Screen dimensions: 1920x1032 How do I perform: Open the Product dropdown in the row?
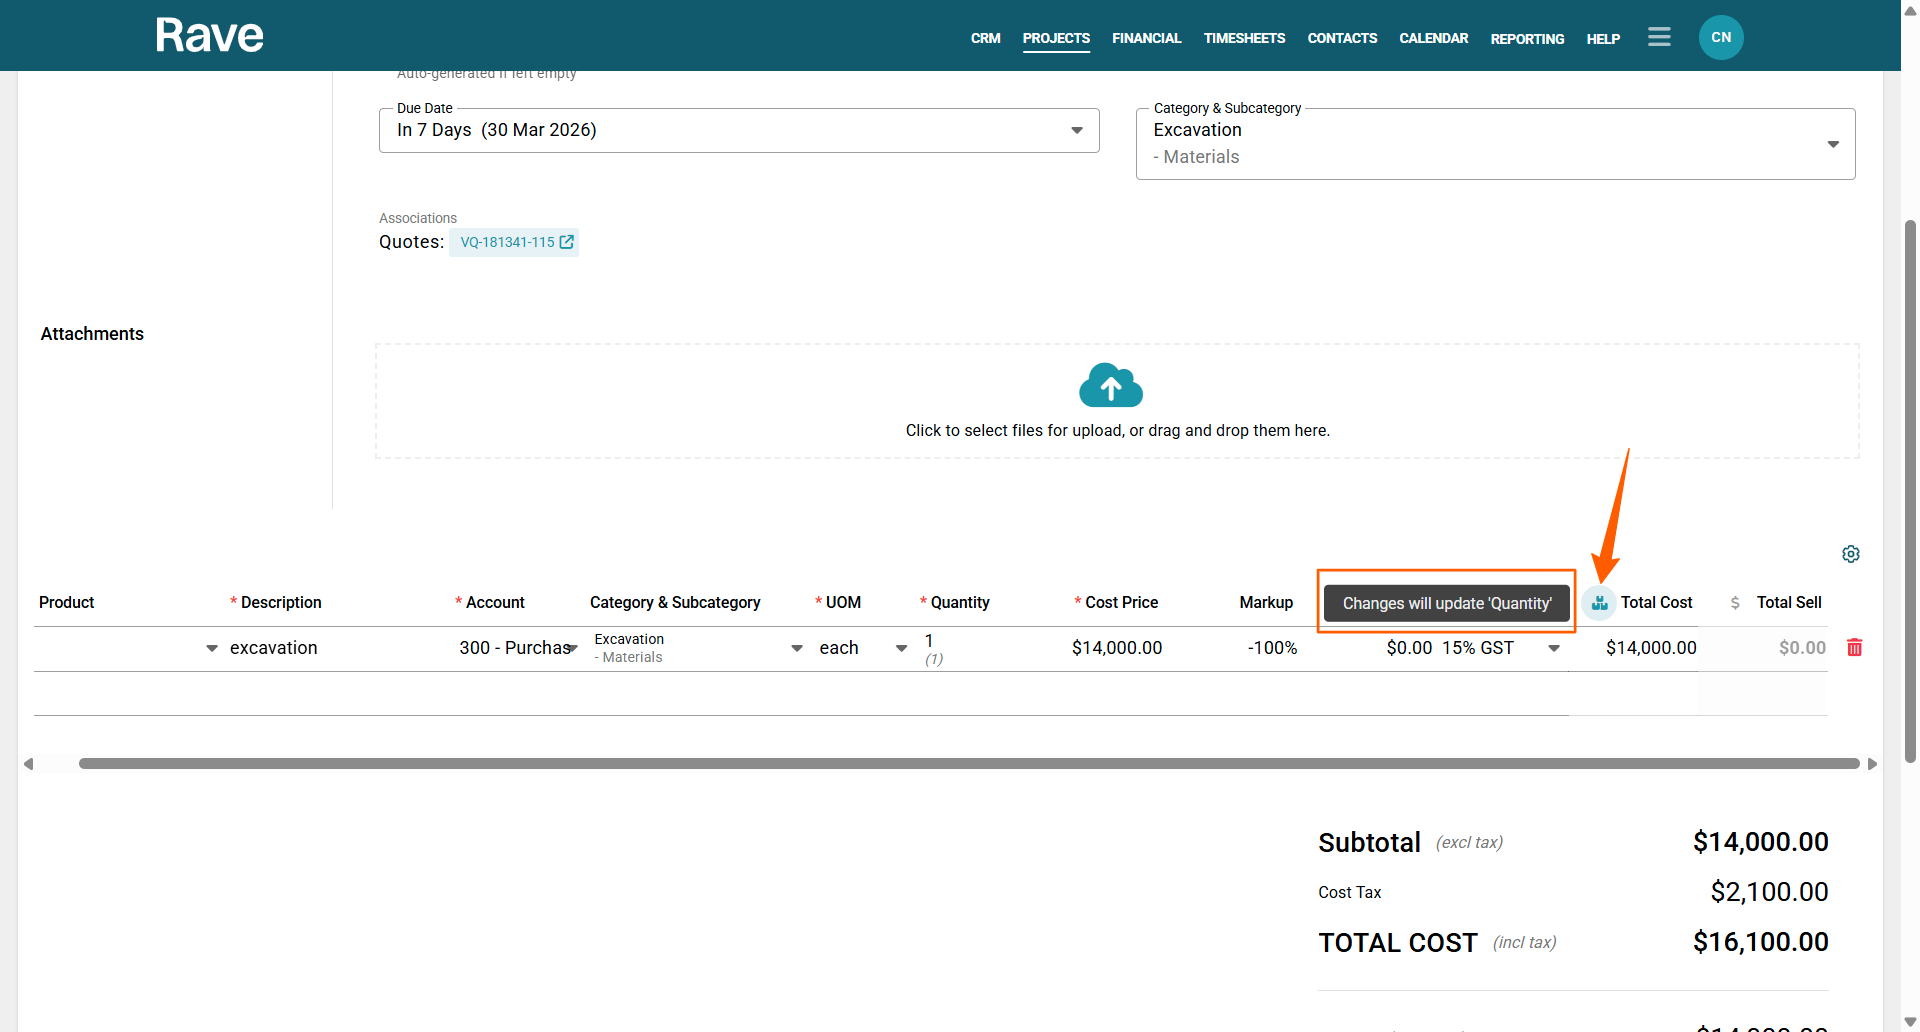tap(212, 648)
